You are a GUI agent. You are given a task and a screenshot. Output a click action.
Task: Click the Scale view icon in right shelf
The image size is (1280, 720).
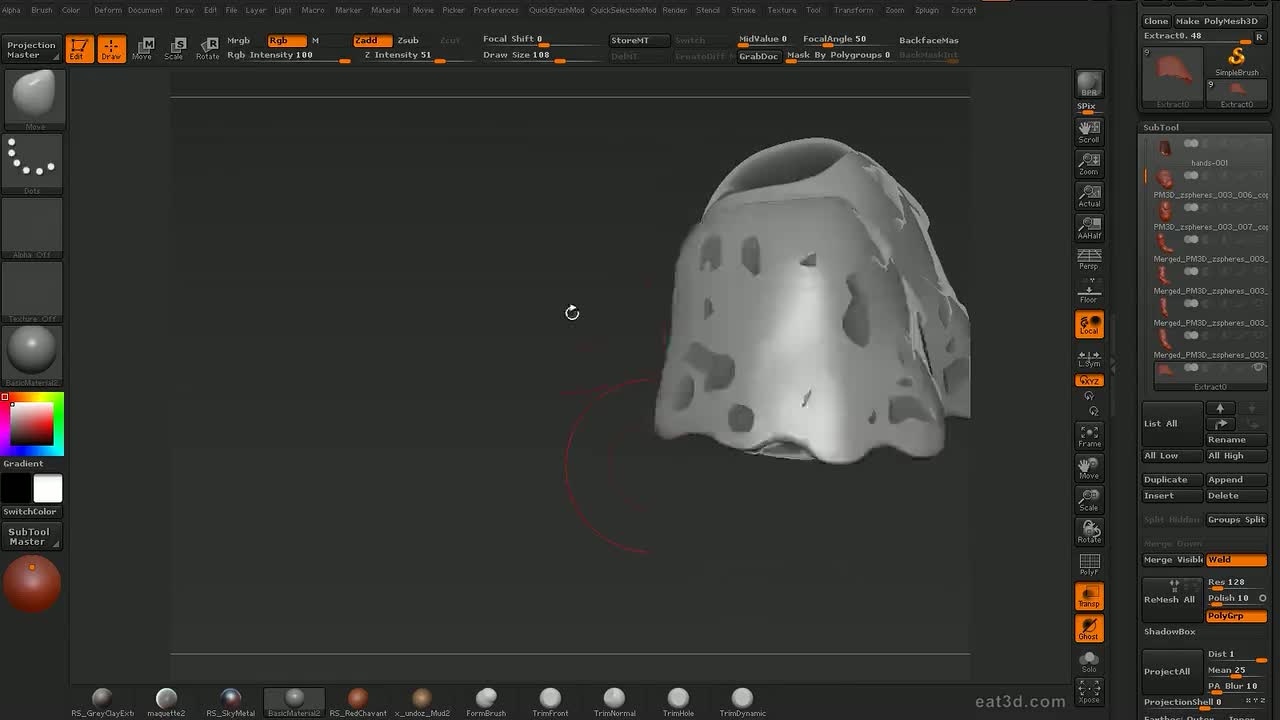coord(1089,500)
